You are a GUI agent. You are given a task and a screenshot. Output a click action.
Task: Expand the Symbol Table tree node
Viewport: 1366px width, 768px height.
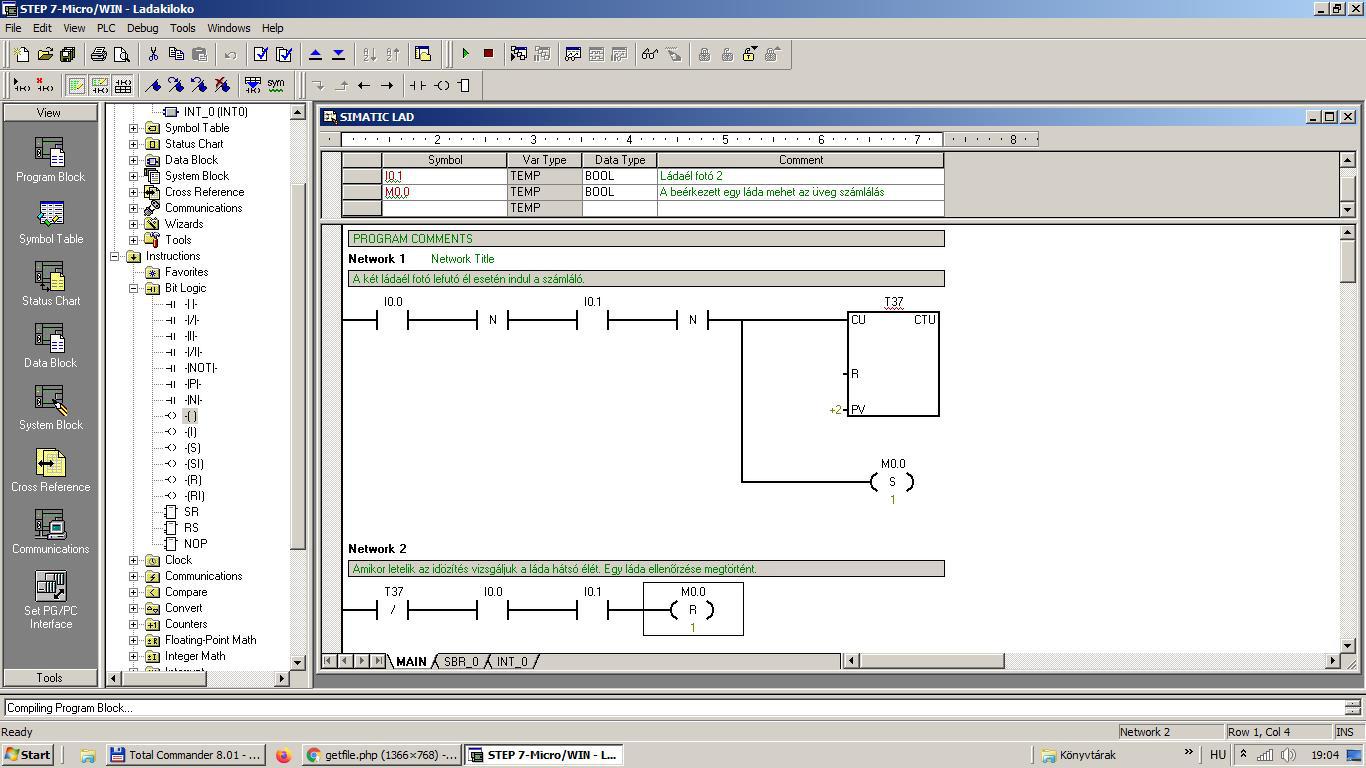click(134, 128)
